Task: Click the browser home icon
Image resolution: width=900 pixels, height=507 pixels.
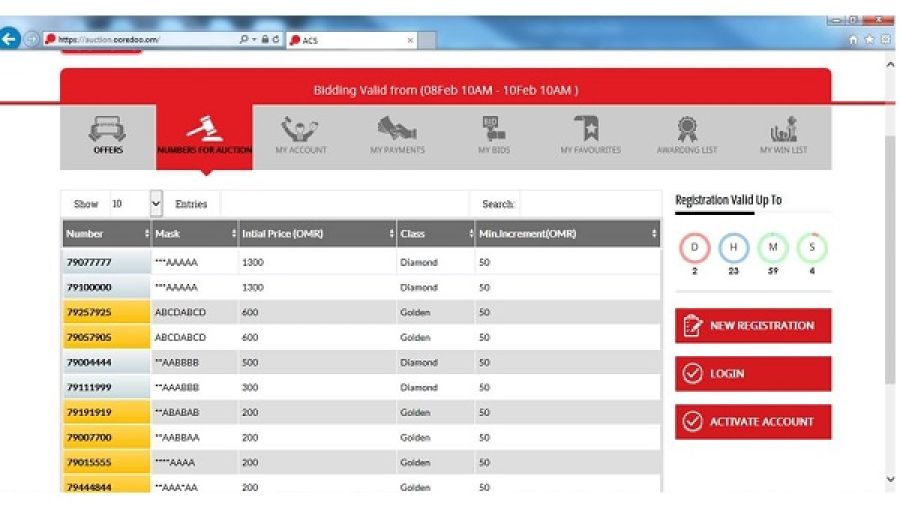Action: pos(854,40)
